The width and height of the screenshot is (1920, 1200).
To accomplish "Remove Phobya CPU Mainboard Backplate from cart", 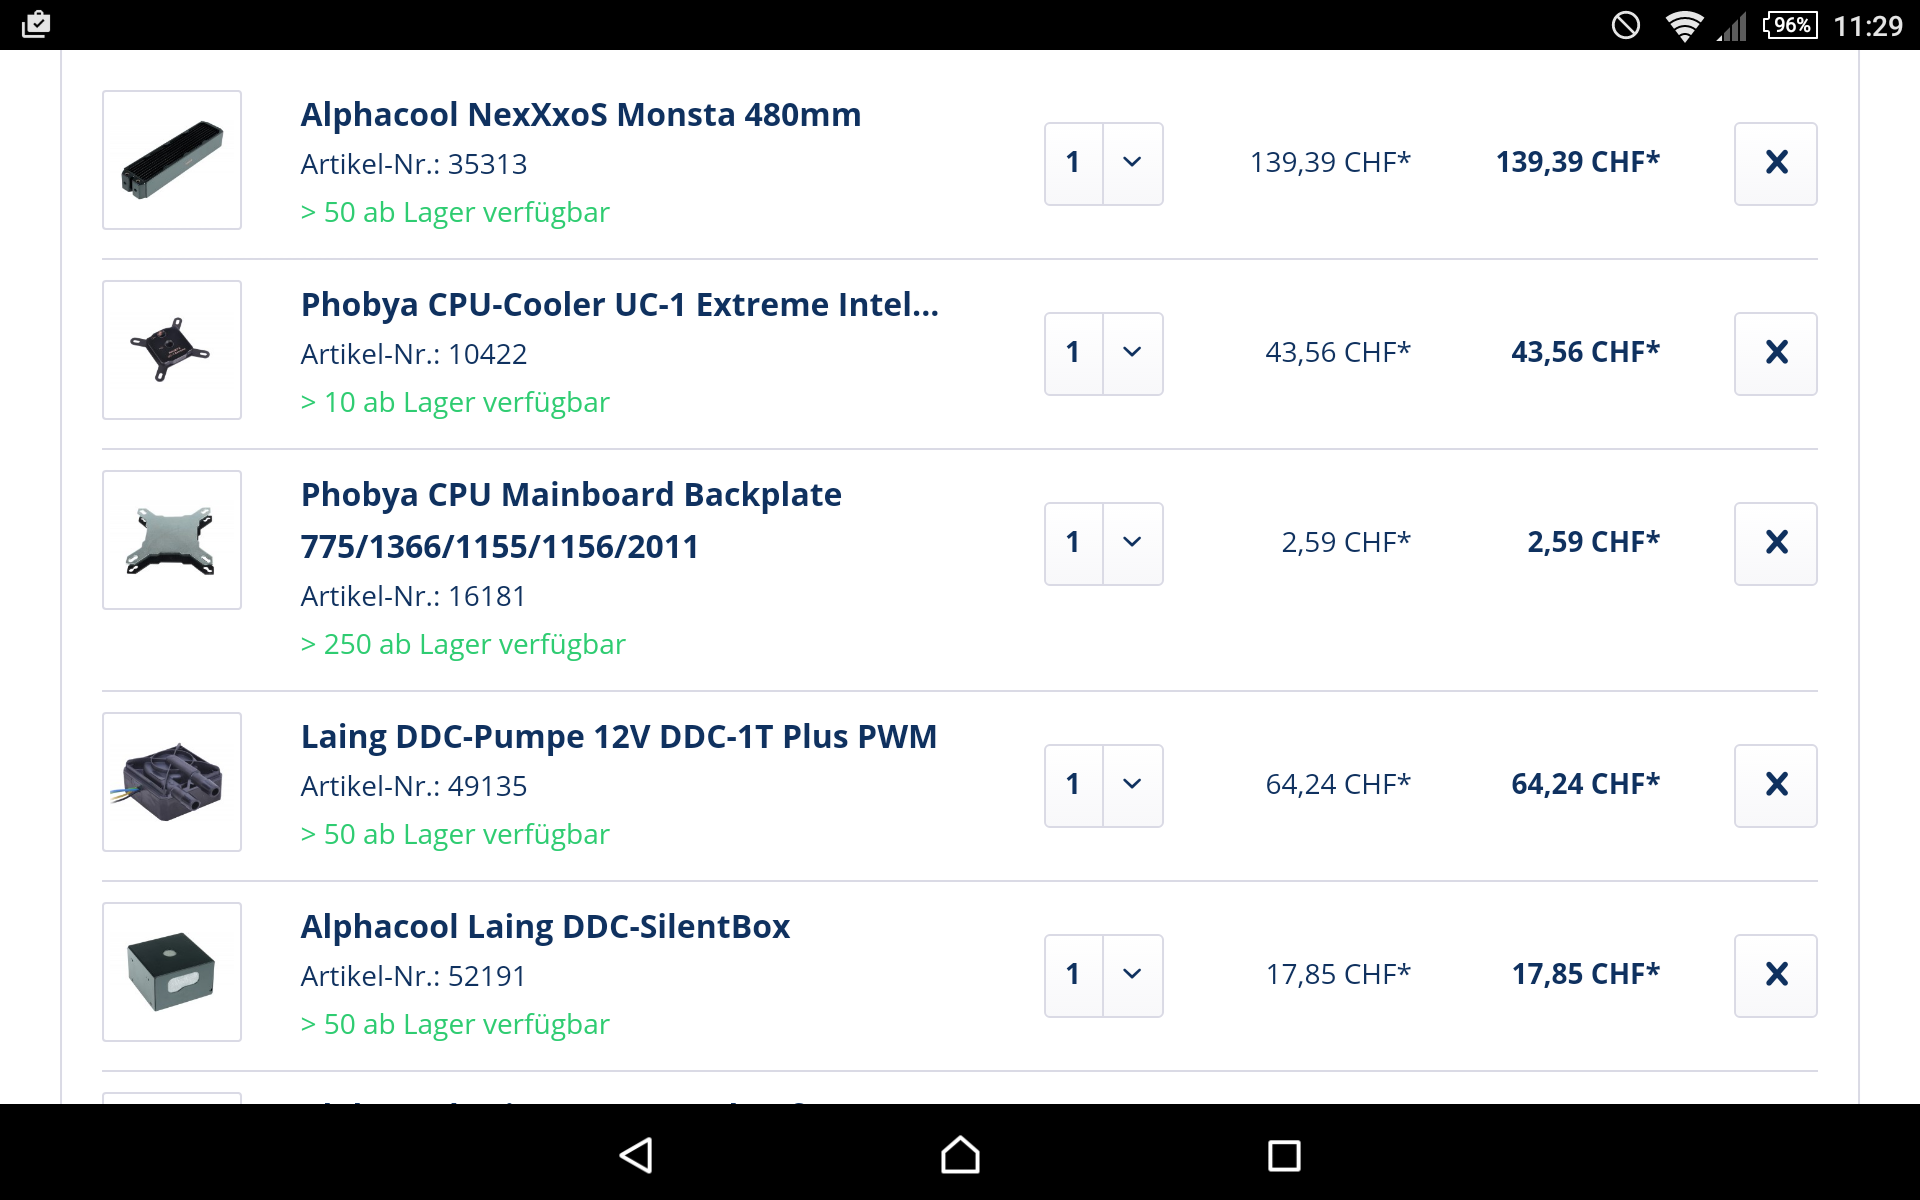I will click(1775, 543).
